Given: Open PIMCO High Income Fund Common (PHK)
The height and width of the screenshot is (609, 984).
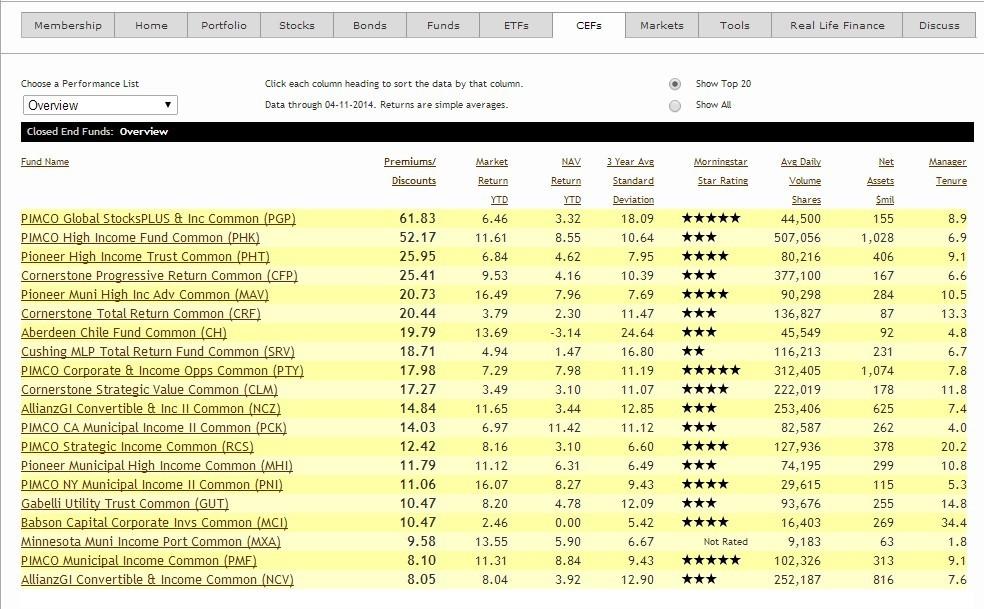Looking at the screenshot, I should 140,238.
